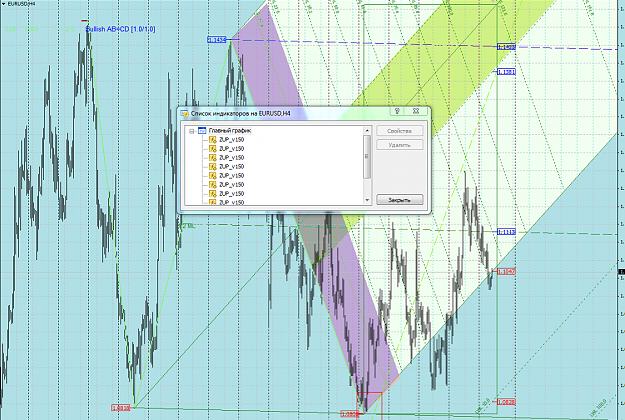Click the help question-mark button in the dialog title bar
Screen dimensions: 625x420
397,111
